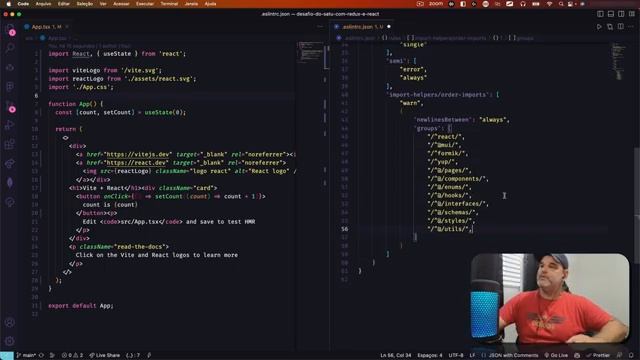Click the "newlinesBetween" key text
The width and height of the screenshot is (640, 360).
pos(444,120)
